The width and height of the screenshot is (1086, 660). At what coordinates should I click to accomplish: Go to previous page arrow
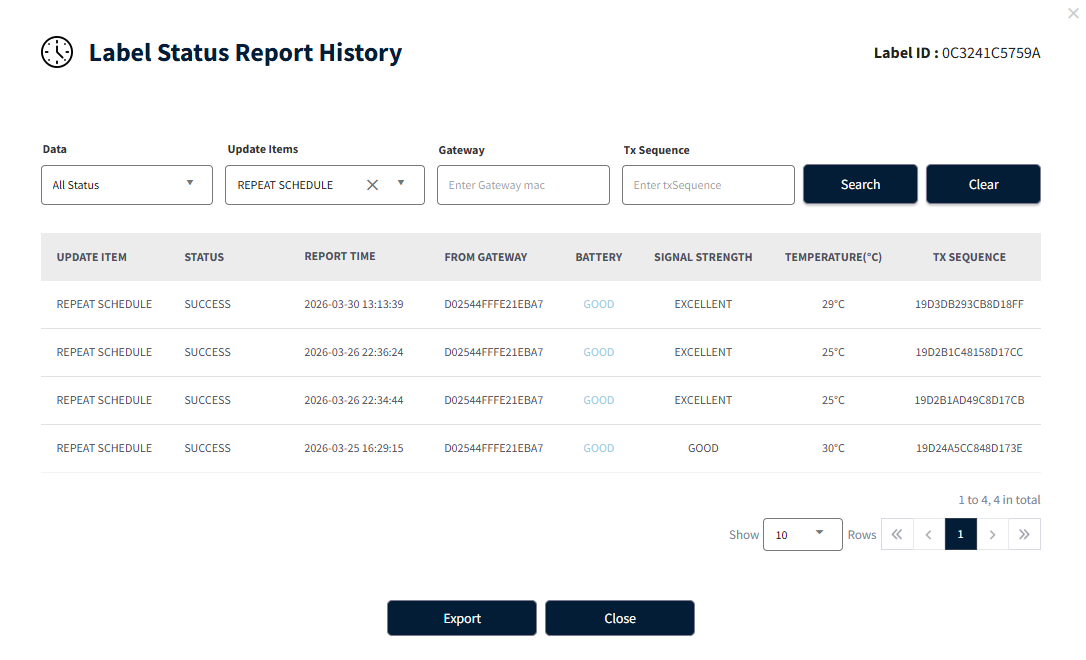tap(929, 534)
